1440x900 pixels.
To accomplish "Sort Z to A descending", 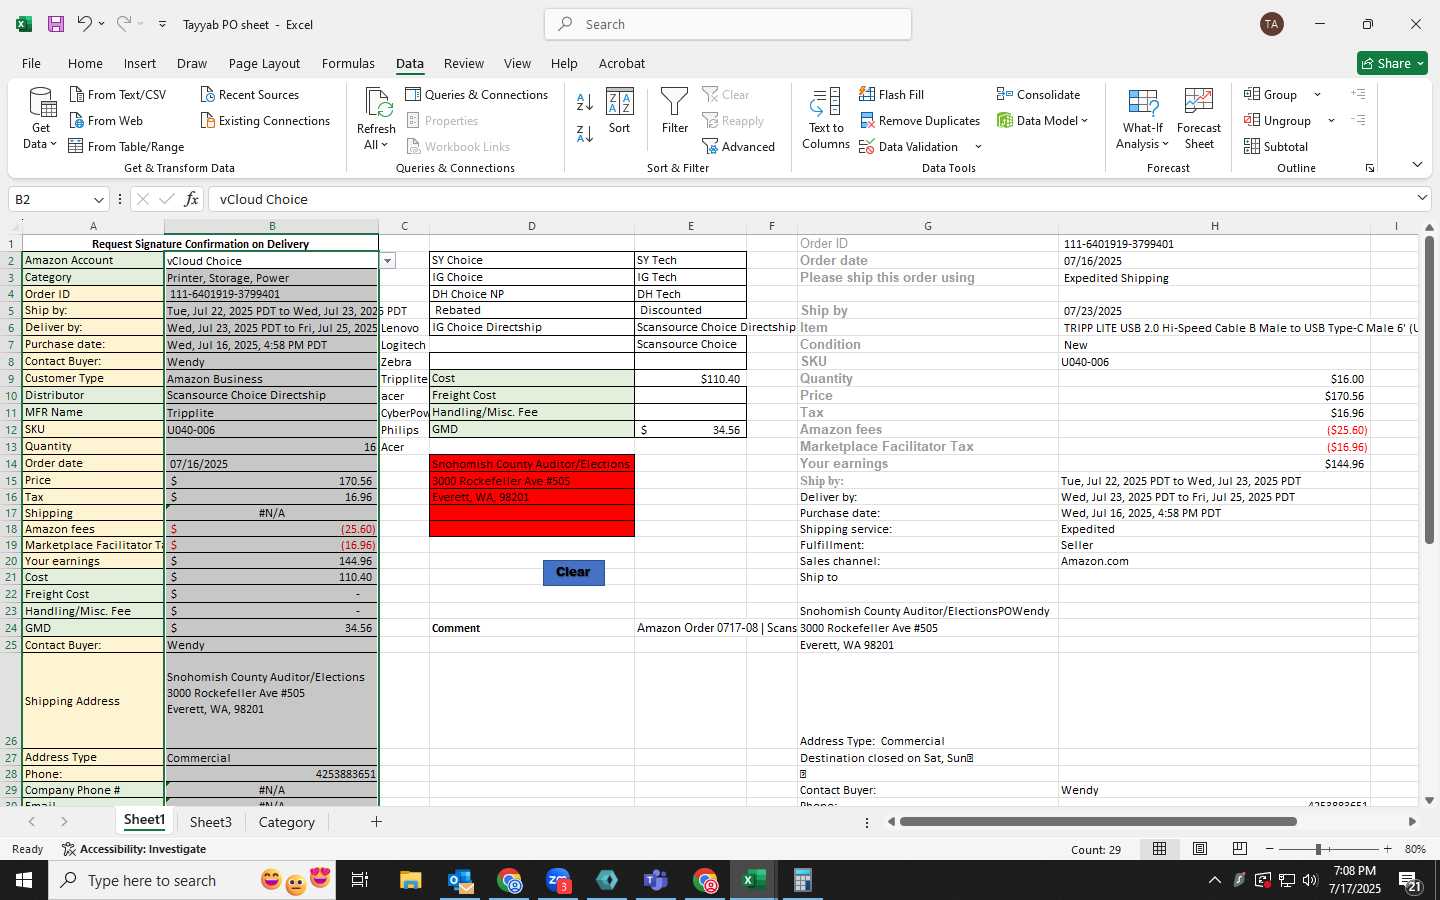I will [585, 133].
